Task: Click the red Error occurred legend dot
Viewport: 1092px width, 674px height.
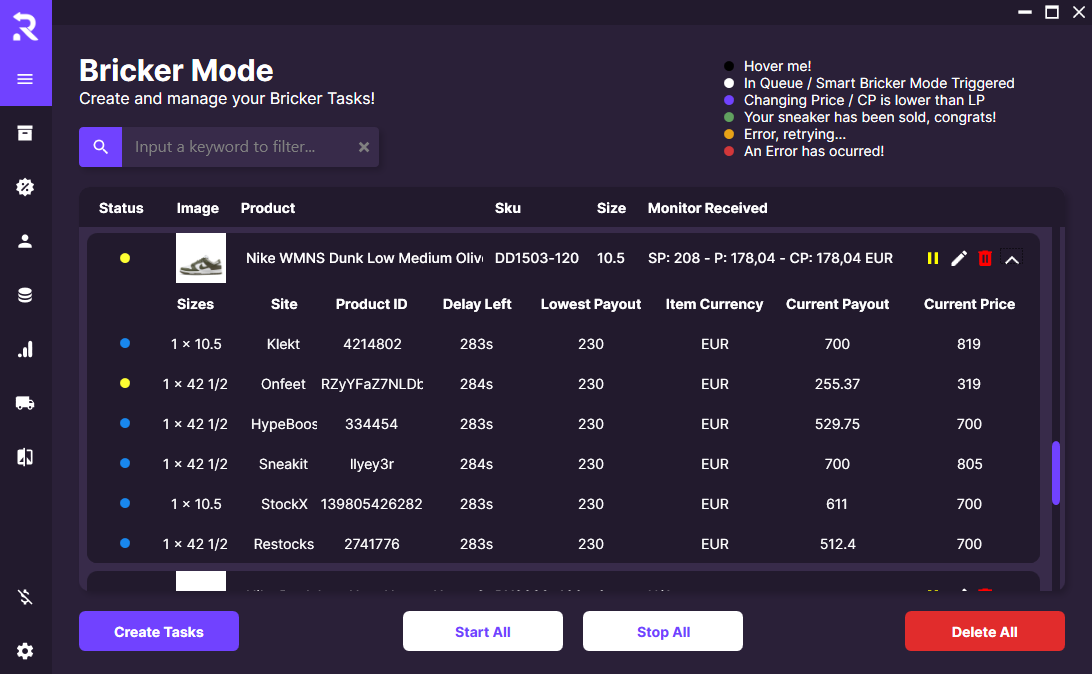Action: click(x=729, y=151)
